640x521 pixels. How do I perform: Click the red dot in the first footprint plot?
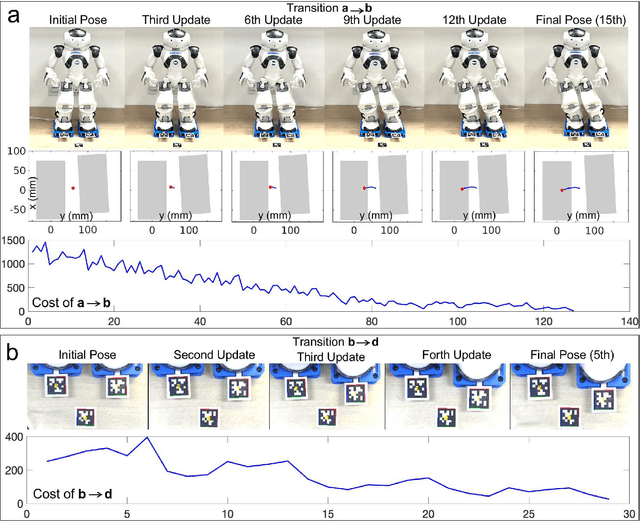point(73,188)
